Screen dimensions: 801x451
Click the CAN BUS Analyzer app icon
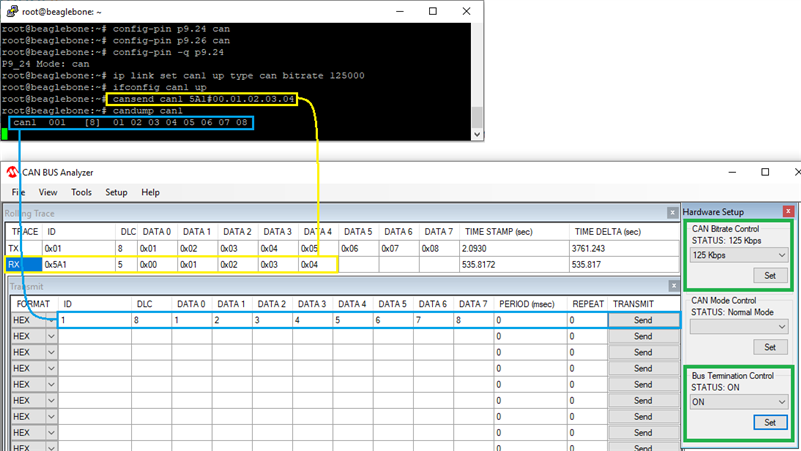pyautogui.click(x=13, y=172)
